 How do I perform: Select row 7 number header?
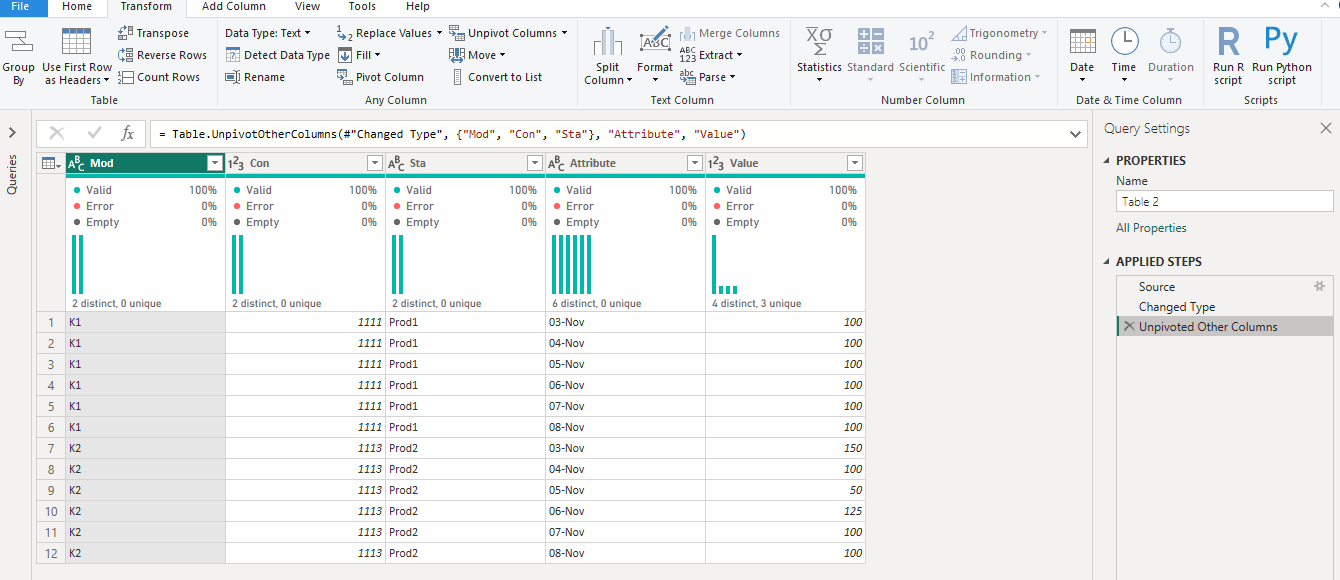(51, 448)
